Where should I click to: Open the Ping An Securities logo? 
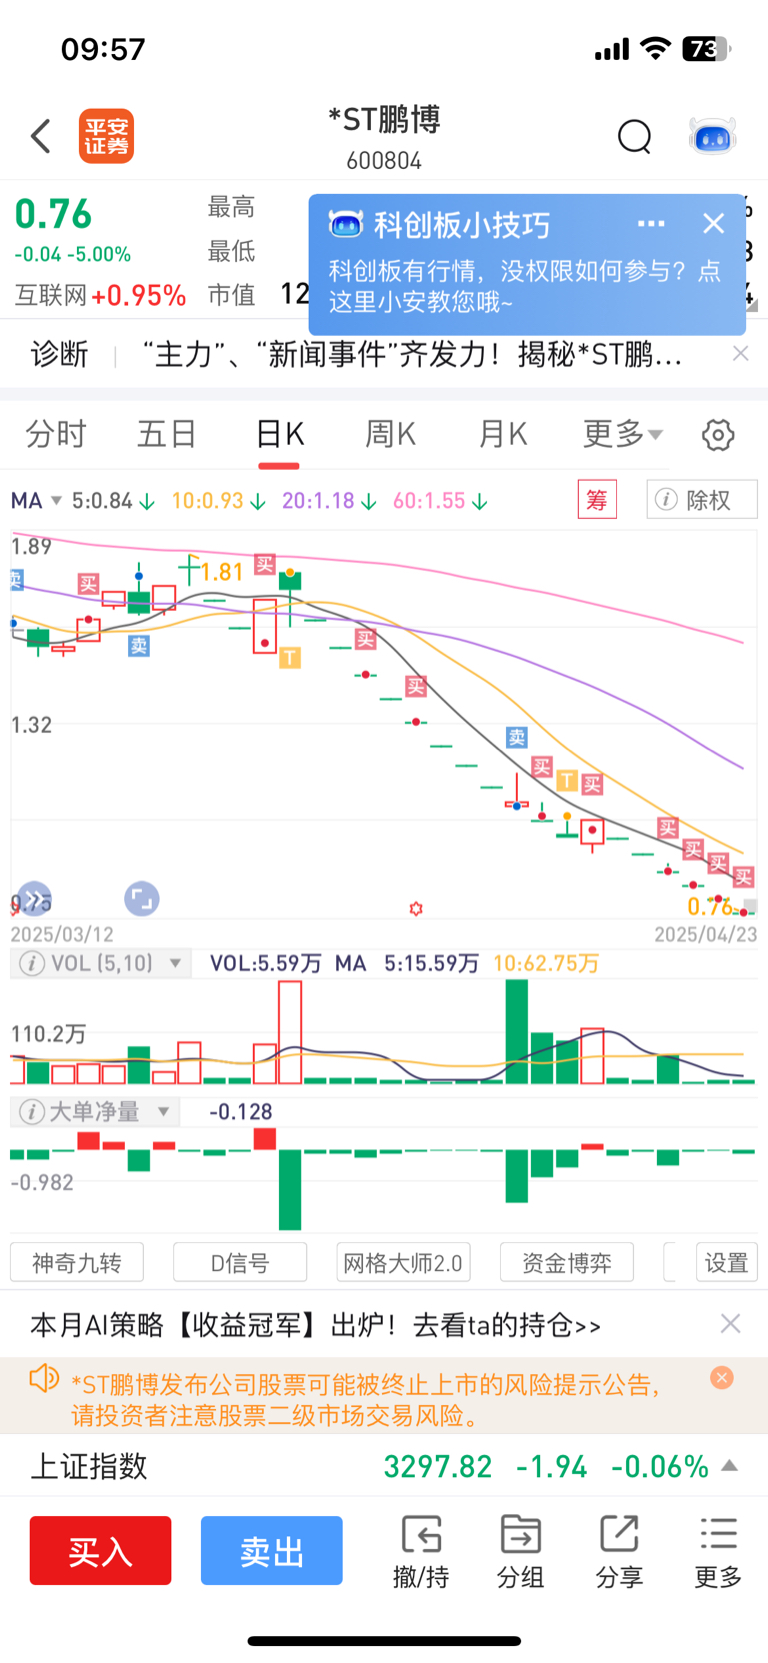tap(106, 136)
